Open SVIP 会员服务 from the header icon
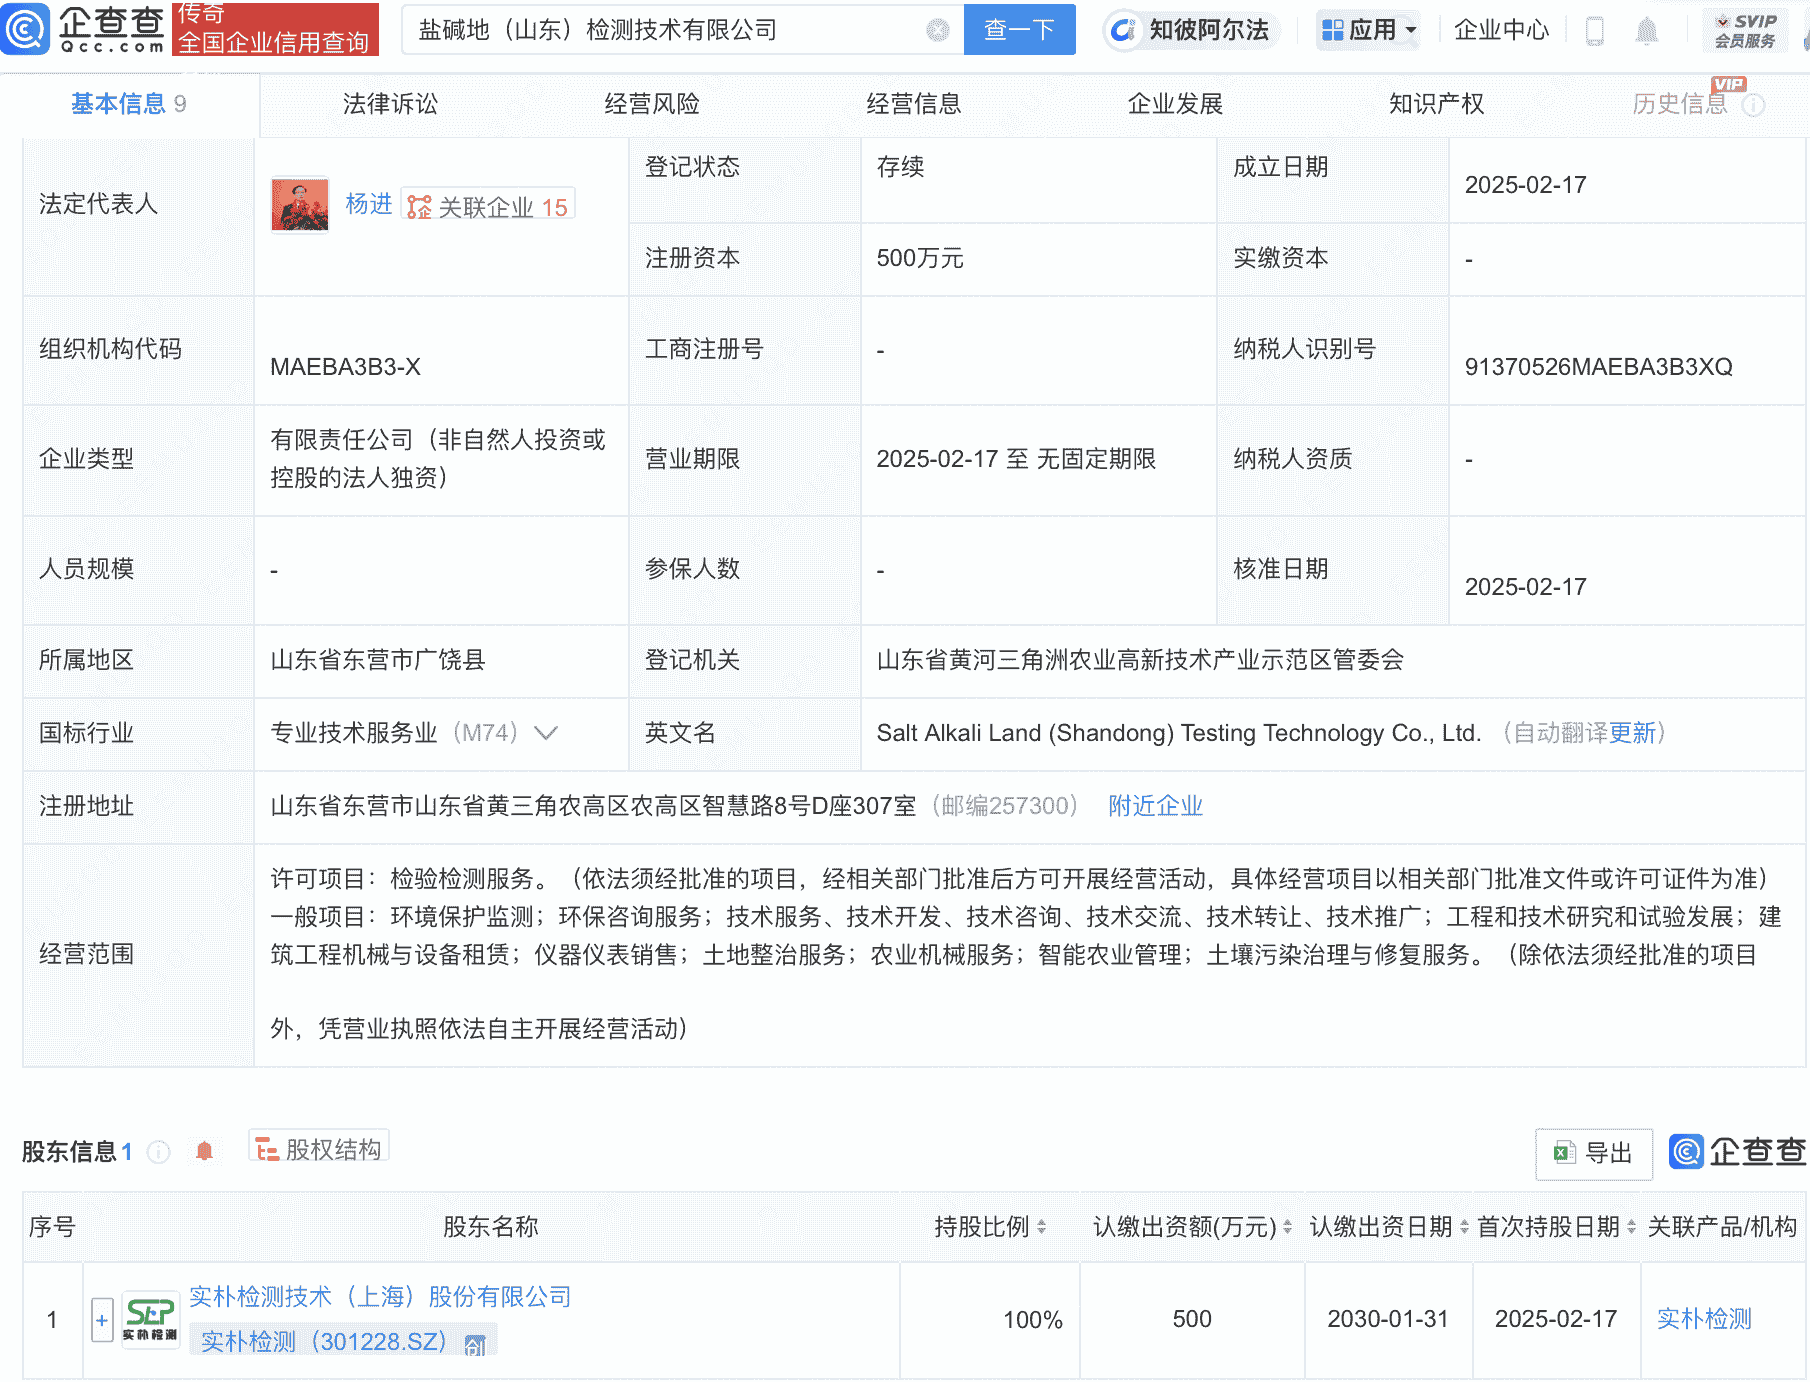The image size is (1810, 1382). [1744, 28]
